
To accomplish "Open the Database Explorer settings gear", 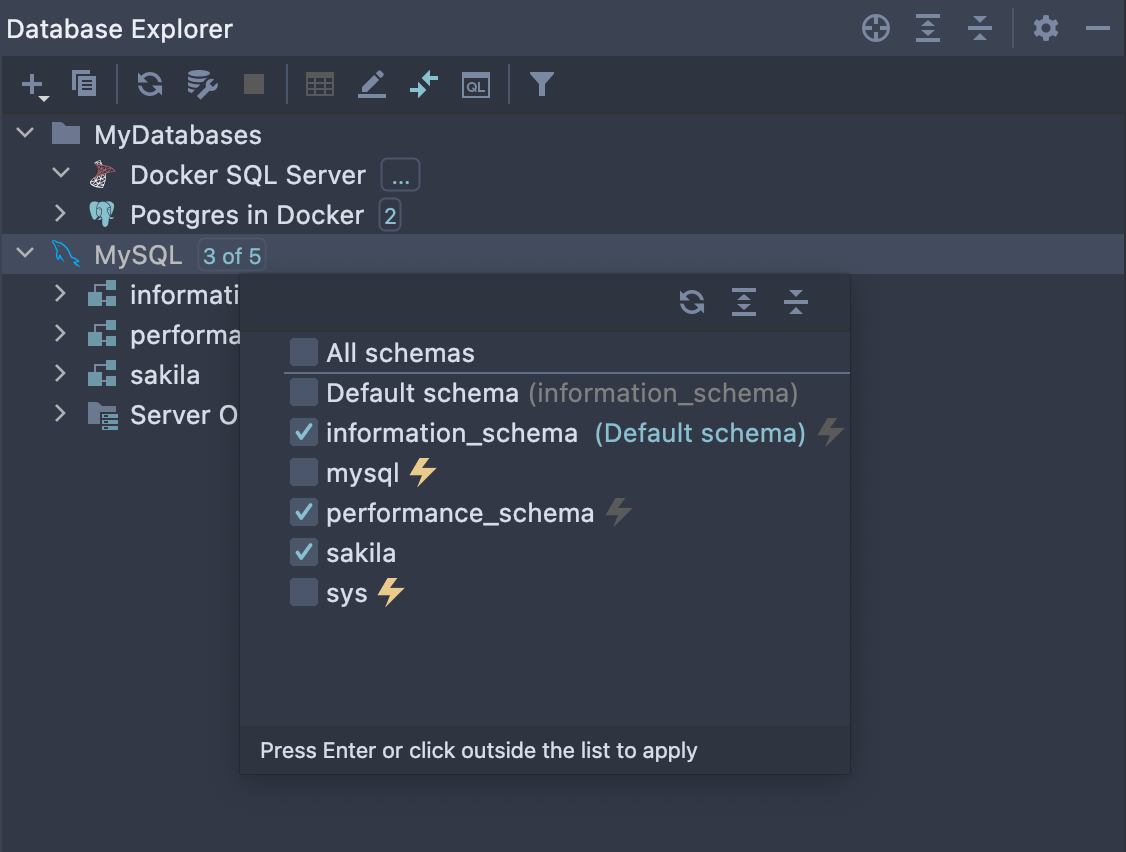I will coord(1045,28).
